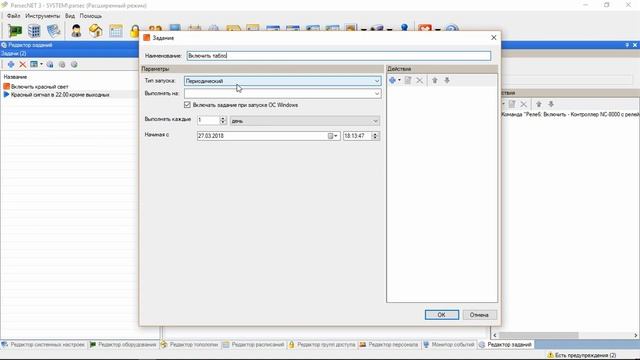Expand the view layout dropdown arrow

(x=41, y=64)
